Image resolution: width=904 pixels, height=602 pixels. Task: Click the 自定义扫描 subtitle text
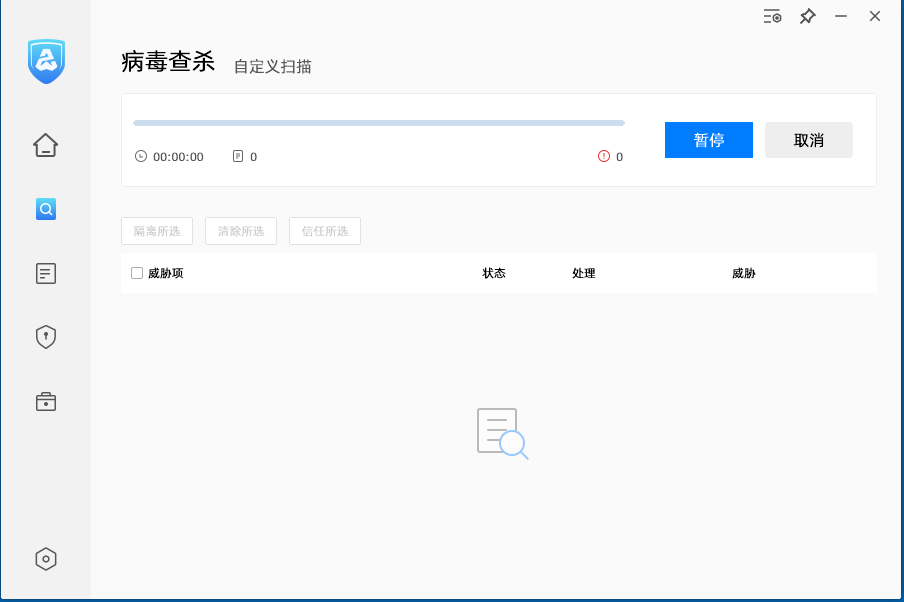[x=273, y=66]
